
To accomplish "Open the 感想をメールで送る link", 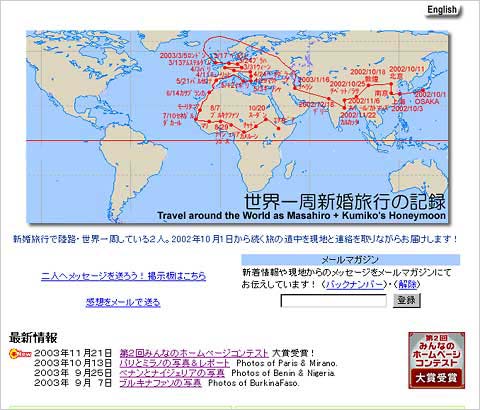I will 123,302.
